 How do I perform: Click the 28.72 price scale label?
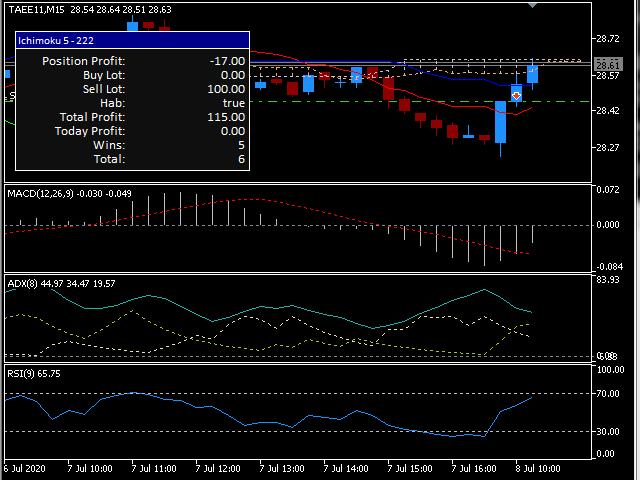(x=607, y=39)
